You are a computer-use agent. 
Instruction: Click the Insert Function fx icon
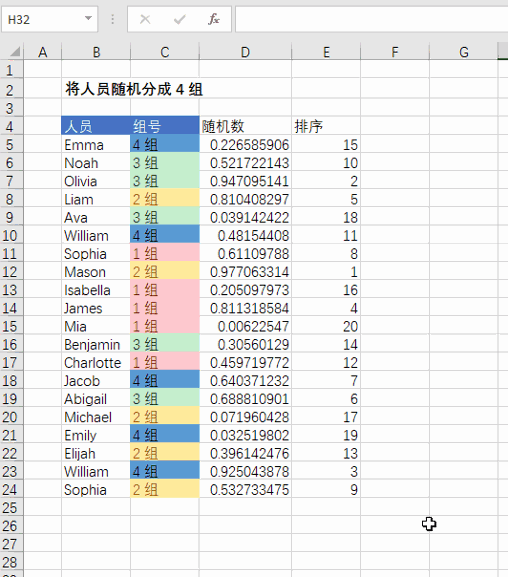[x=214, y=19]
